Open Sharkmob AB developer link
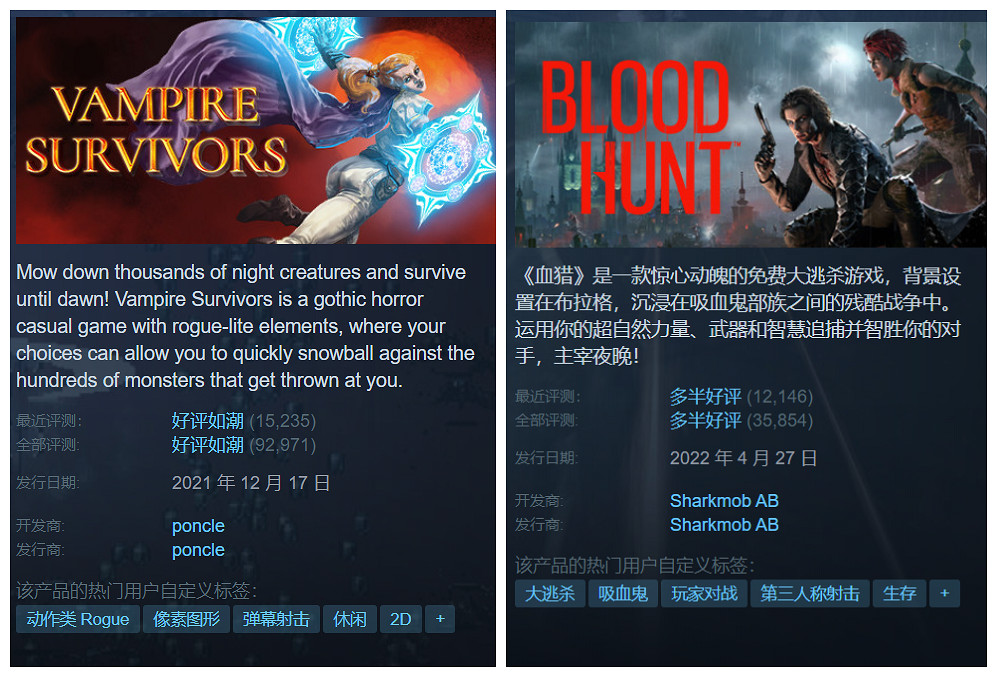The image size is (997, 677). pyautogui.click(x=724, y=501)
